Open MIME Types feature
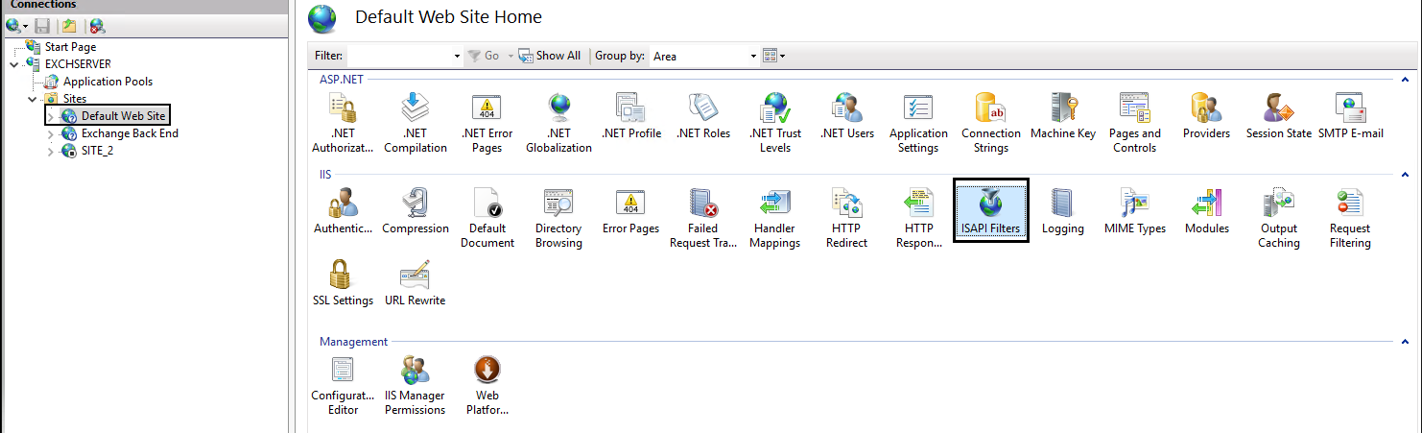The height and width of the screenshot is (433, 1422). (x=1135, y=211)
